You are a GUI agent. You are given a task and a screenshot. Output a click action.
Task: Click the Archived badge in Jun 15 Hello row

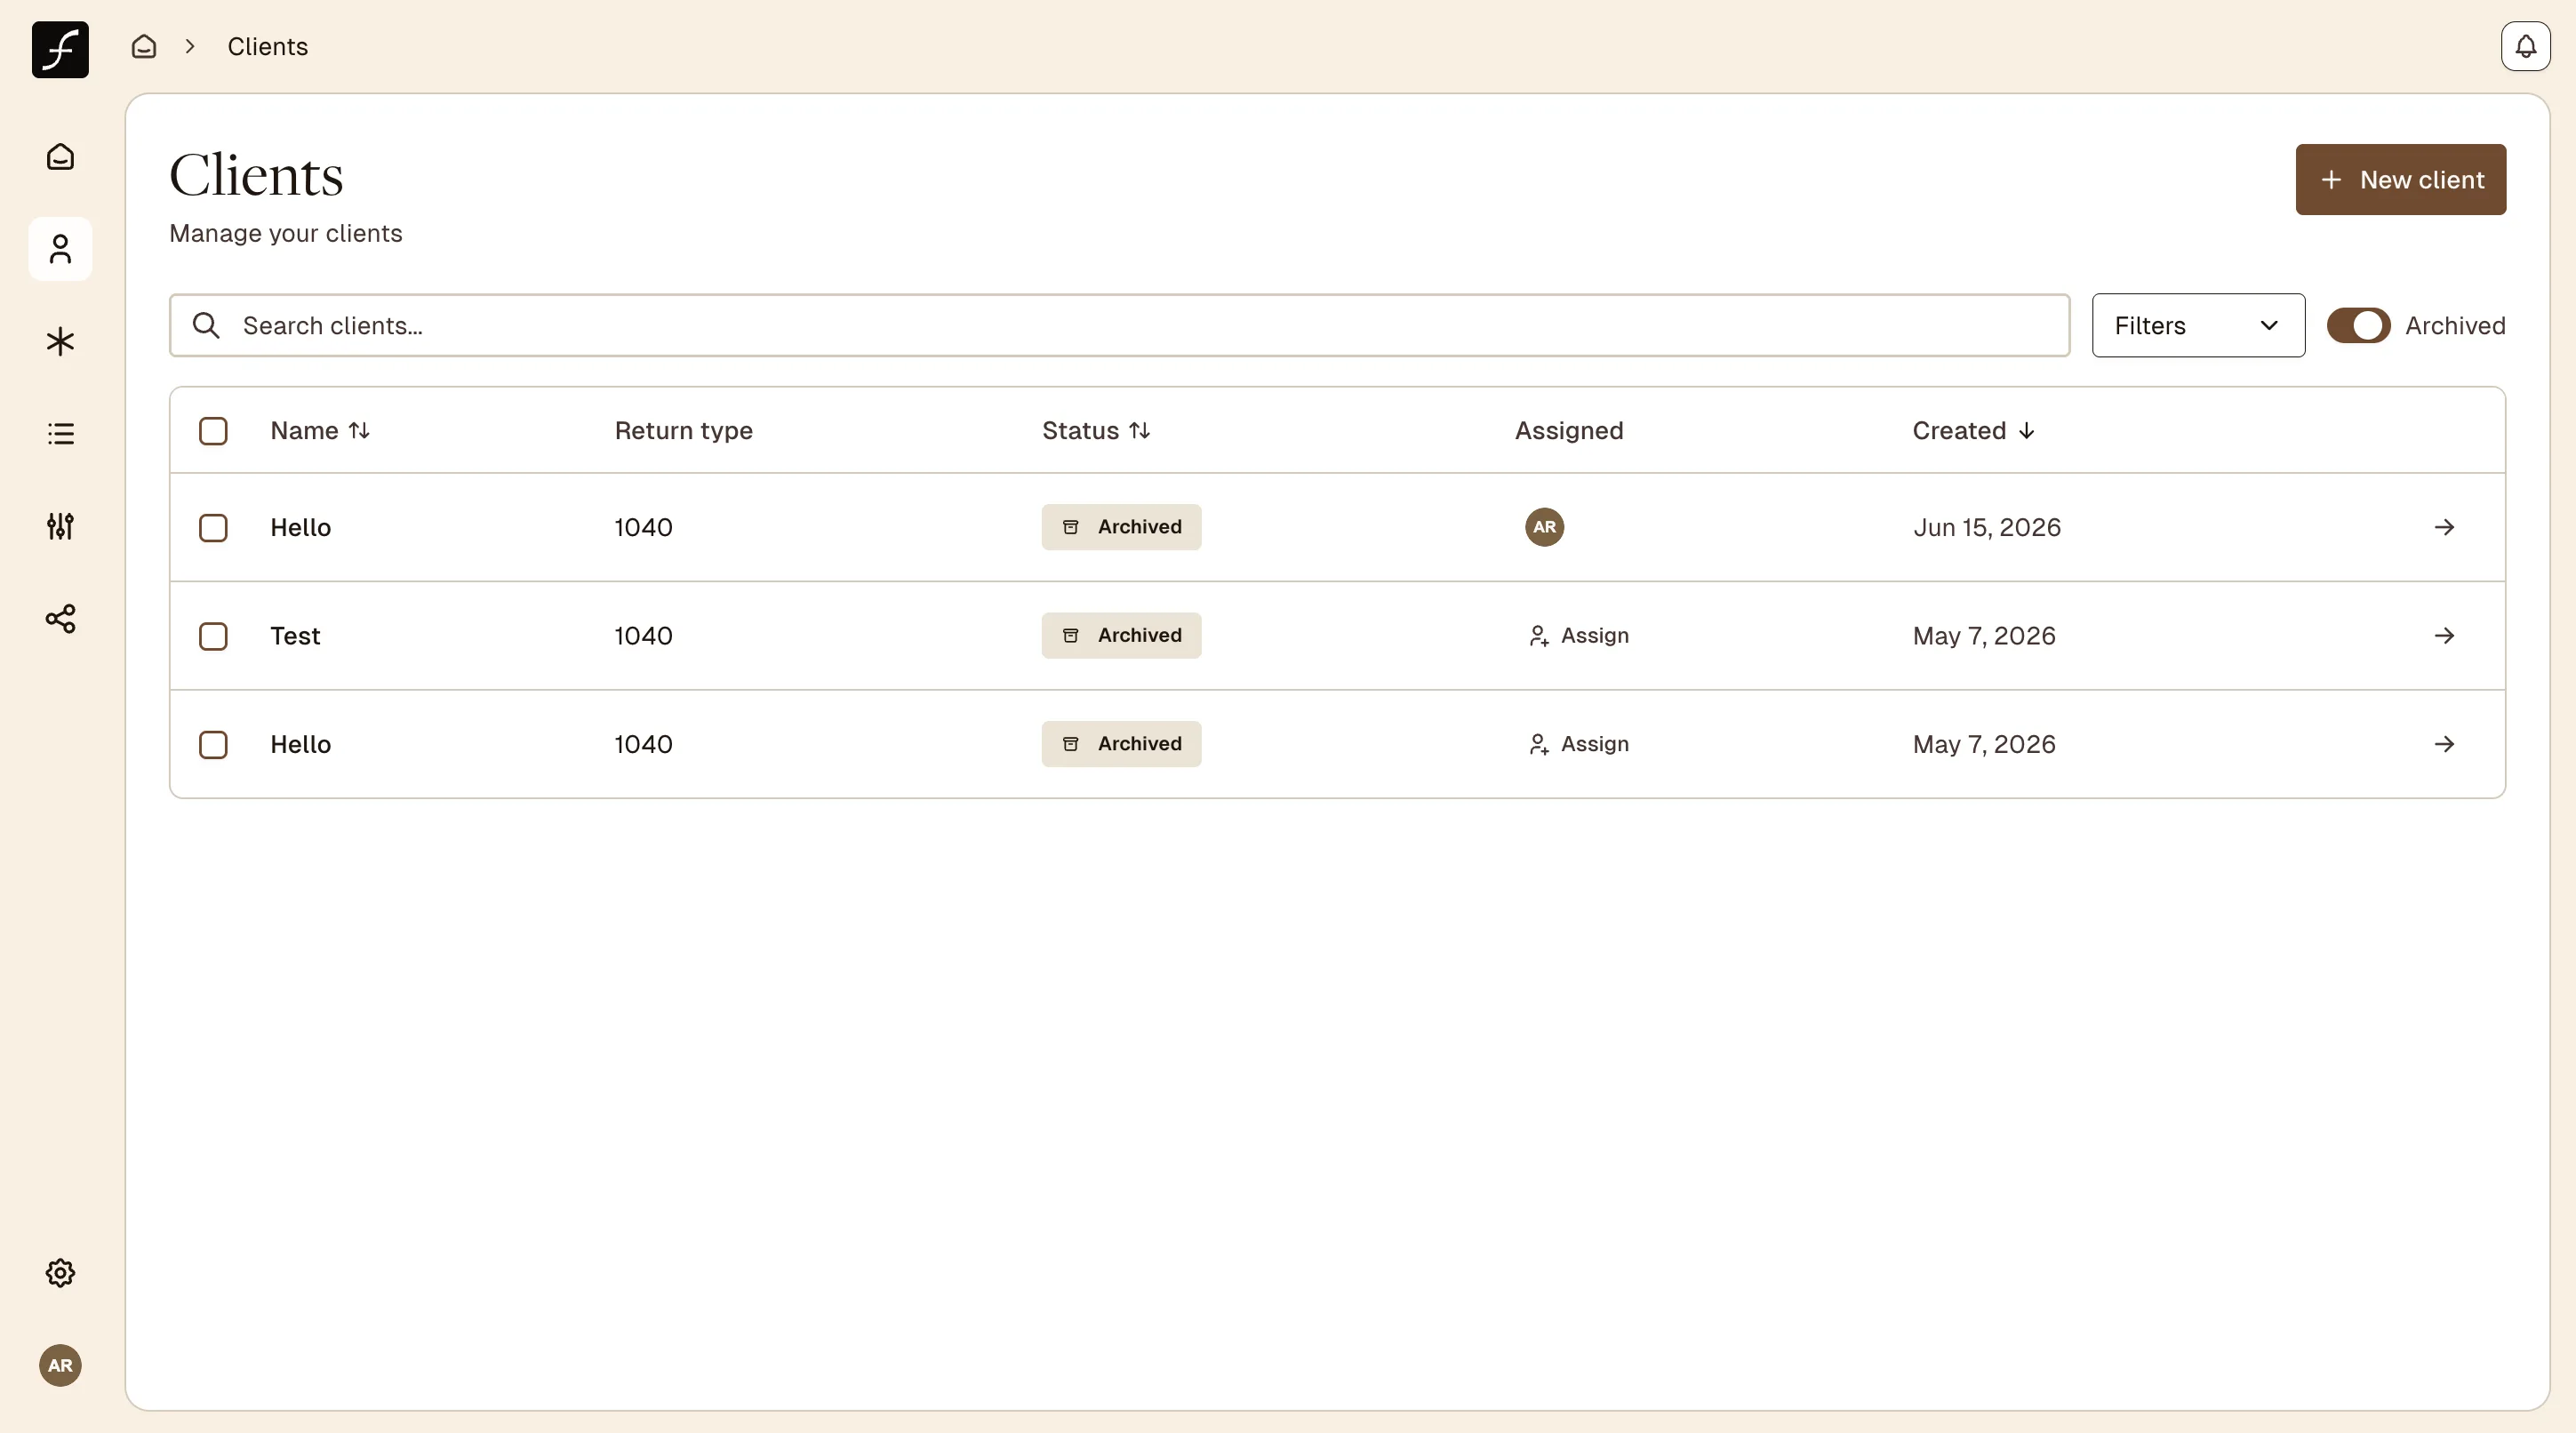pos(1121,527)
